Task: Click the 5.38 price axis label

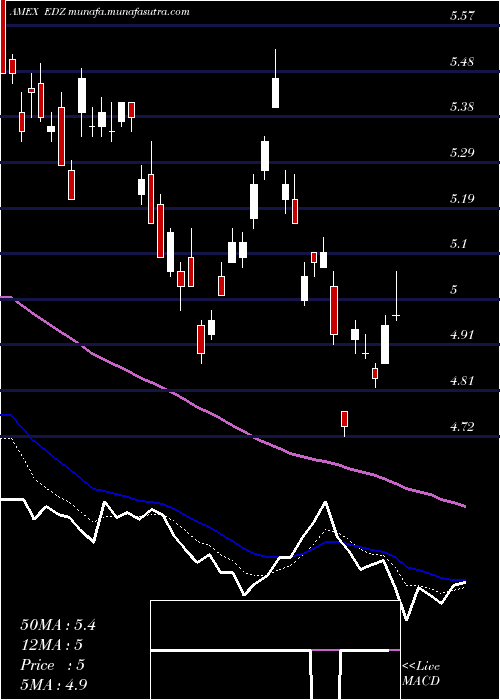Action: click(x=462, y=107)
